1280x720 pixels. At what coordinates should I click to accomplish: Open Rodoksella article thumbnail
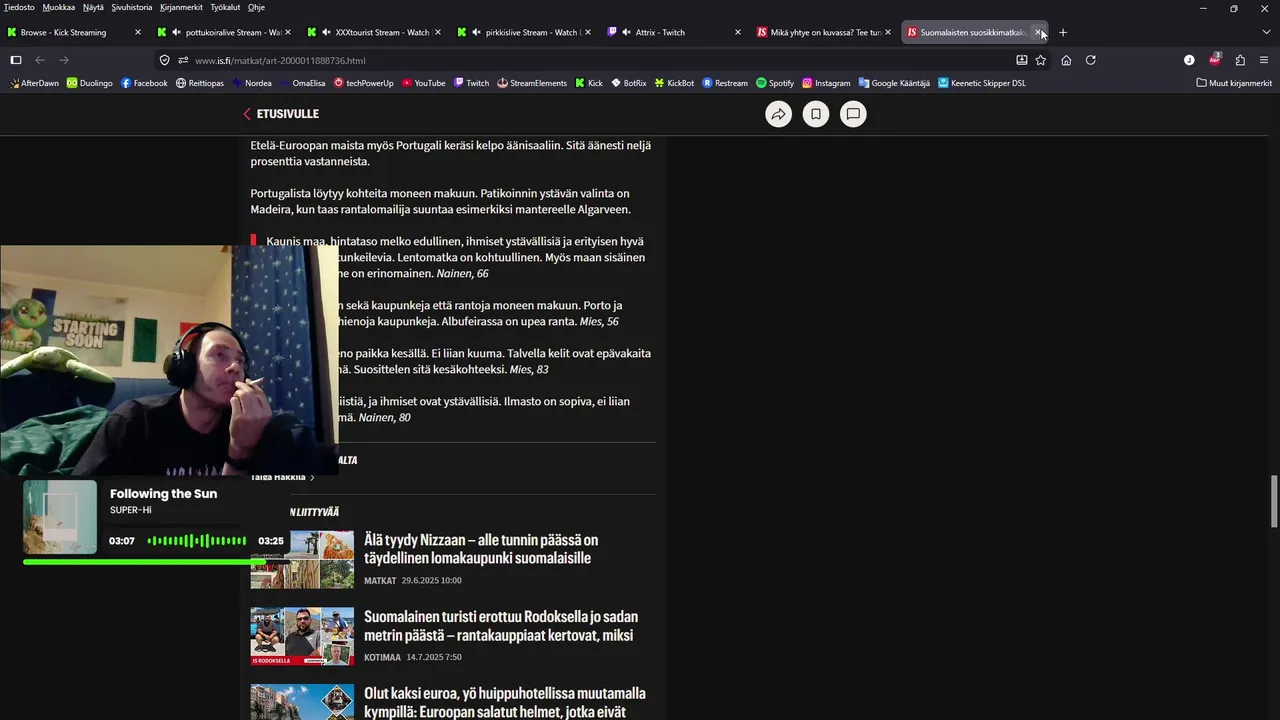[x=302, y=636]
